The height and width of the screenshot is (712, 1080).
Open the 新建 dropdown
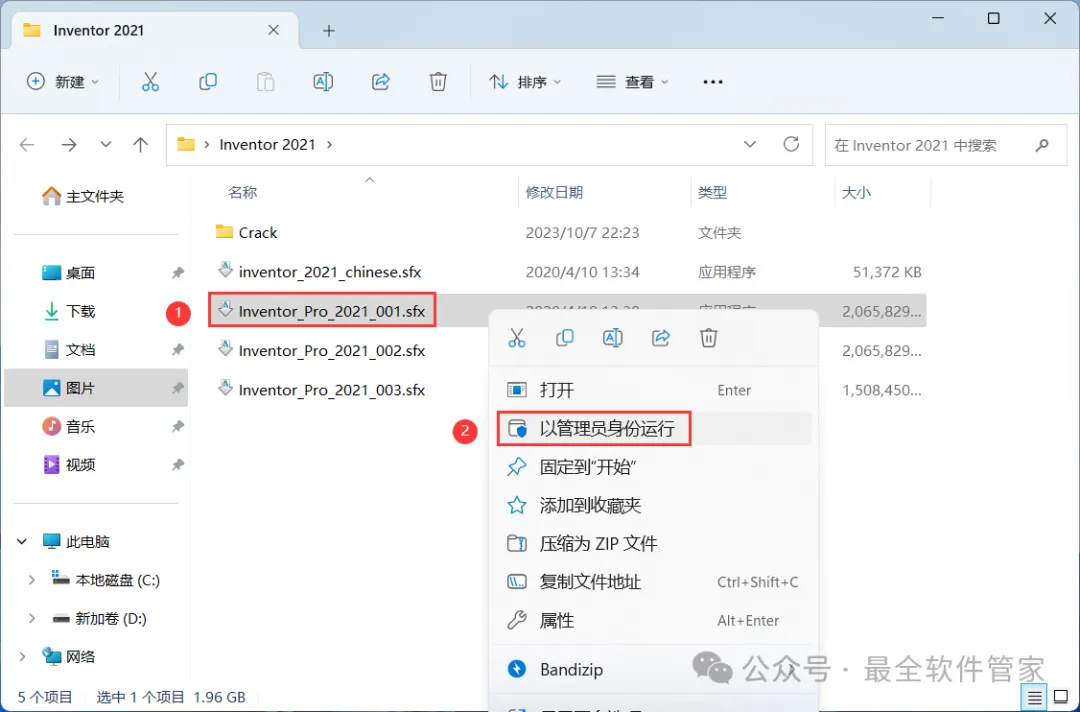63,82
